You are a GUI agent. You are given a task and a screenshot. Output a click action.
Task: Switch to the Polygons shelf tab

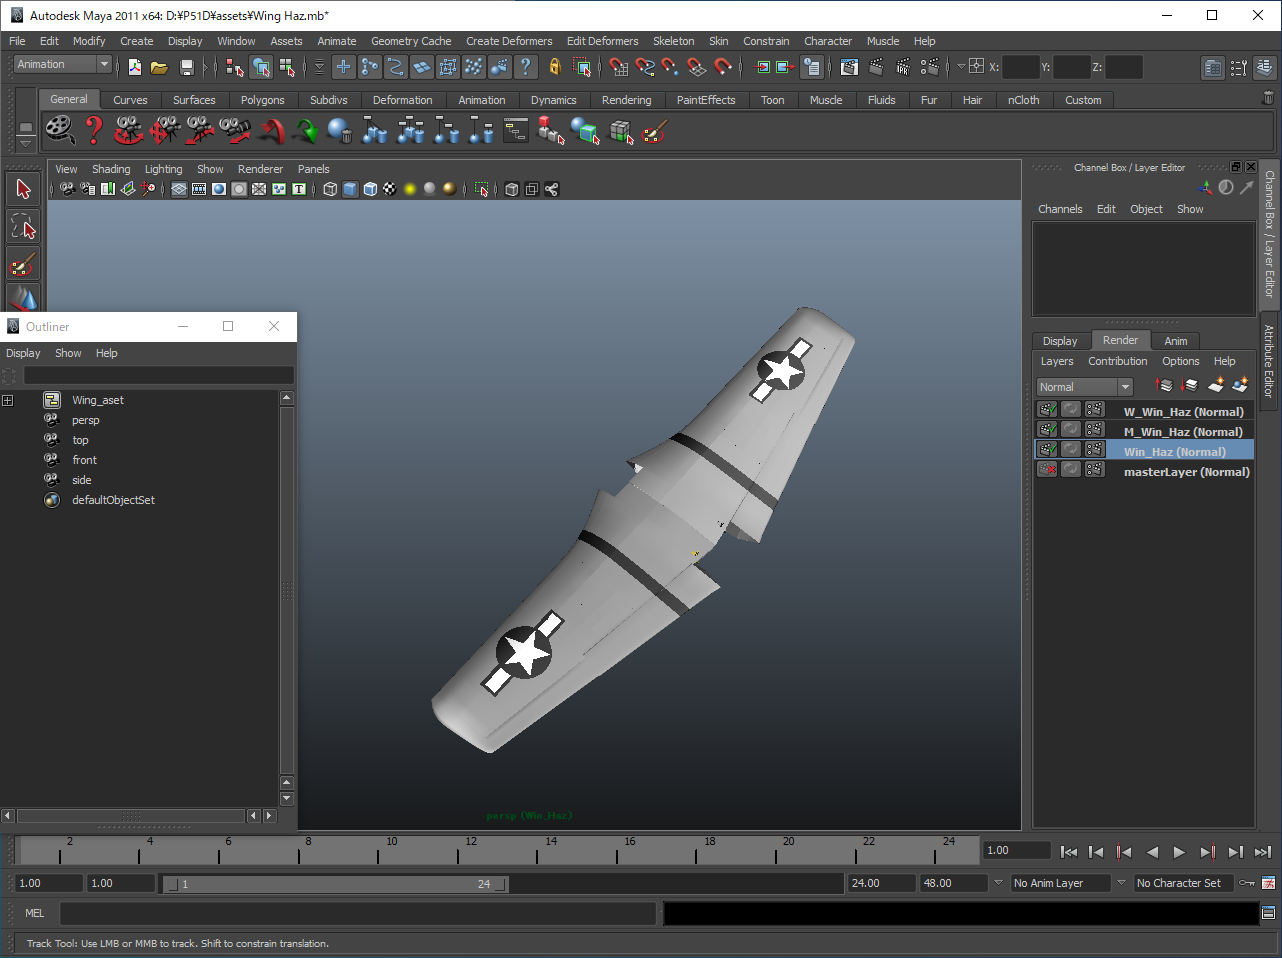(262, 100)
